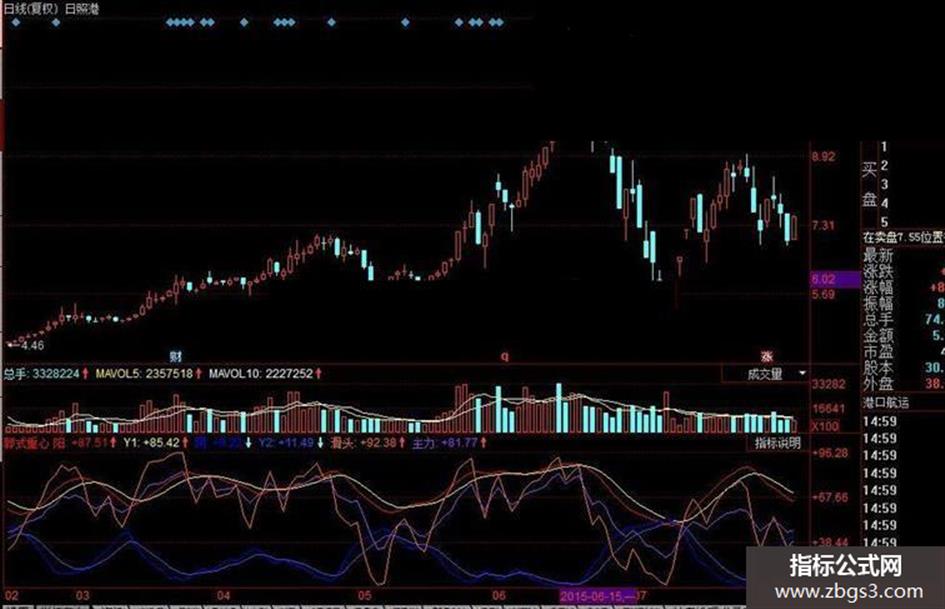The width and height of the screenshot is (945, 609).
Task: Click the 日线(复权) period label
Action: click(x=30, y=8)
